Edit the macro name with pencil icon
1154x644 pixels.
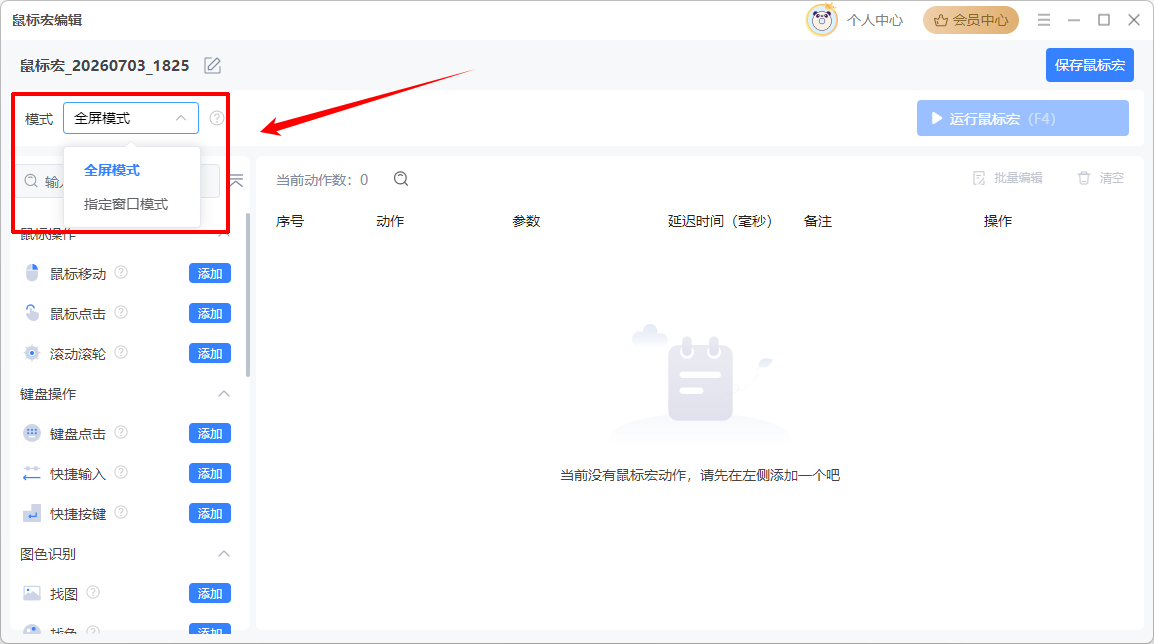coord(213,66)
